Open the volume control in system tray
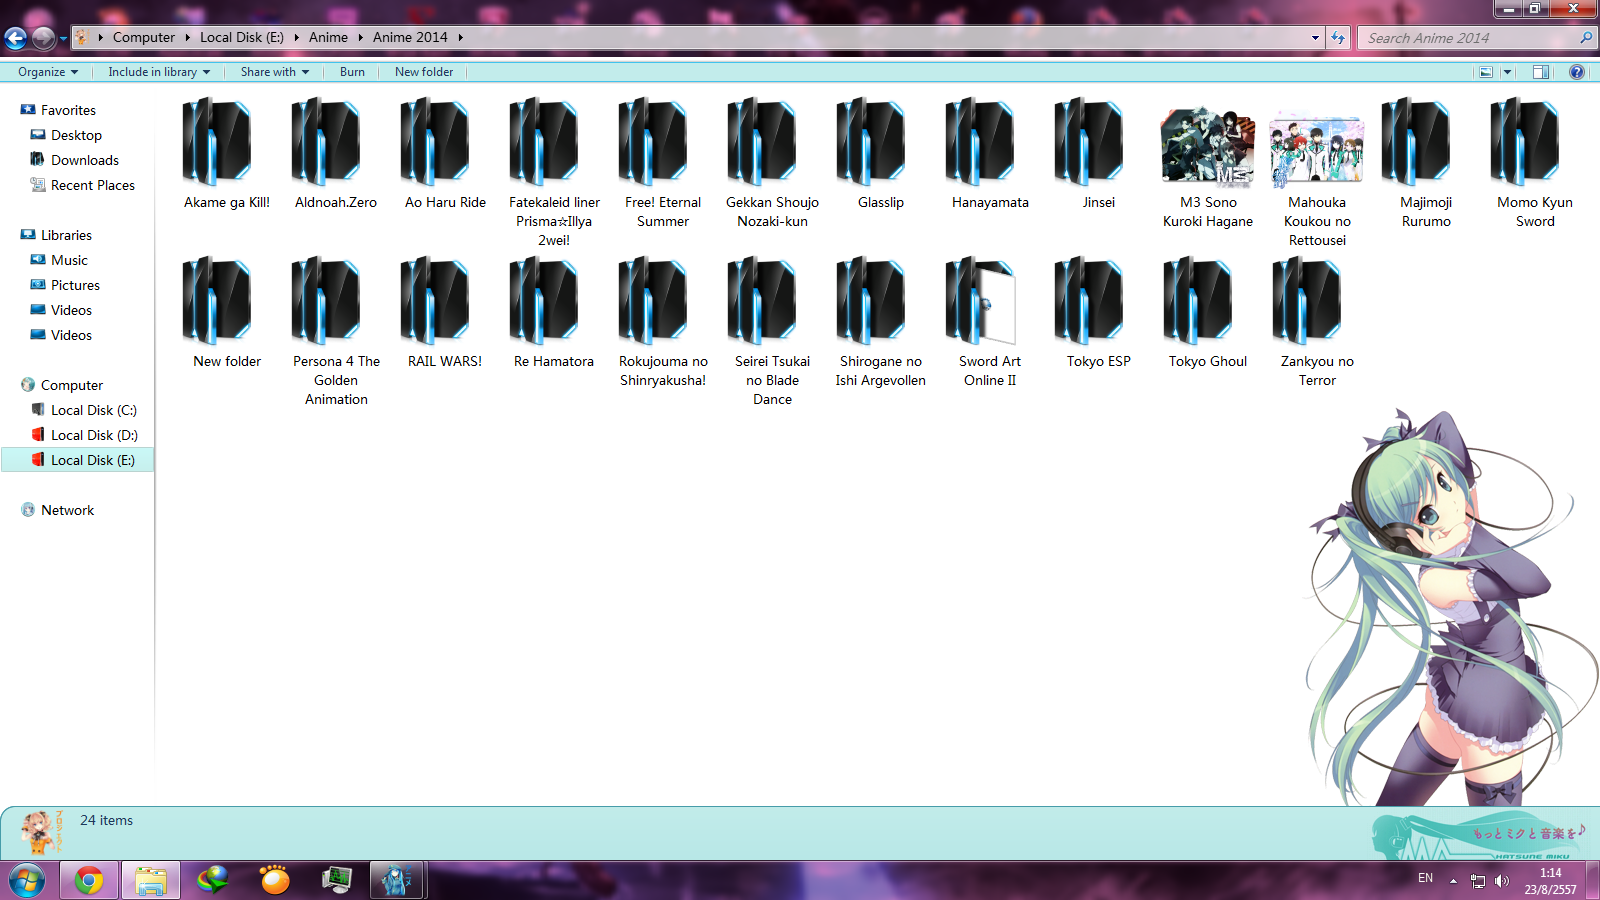Viewport: 1600px width, 900px height. 1501,881
